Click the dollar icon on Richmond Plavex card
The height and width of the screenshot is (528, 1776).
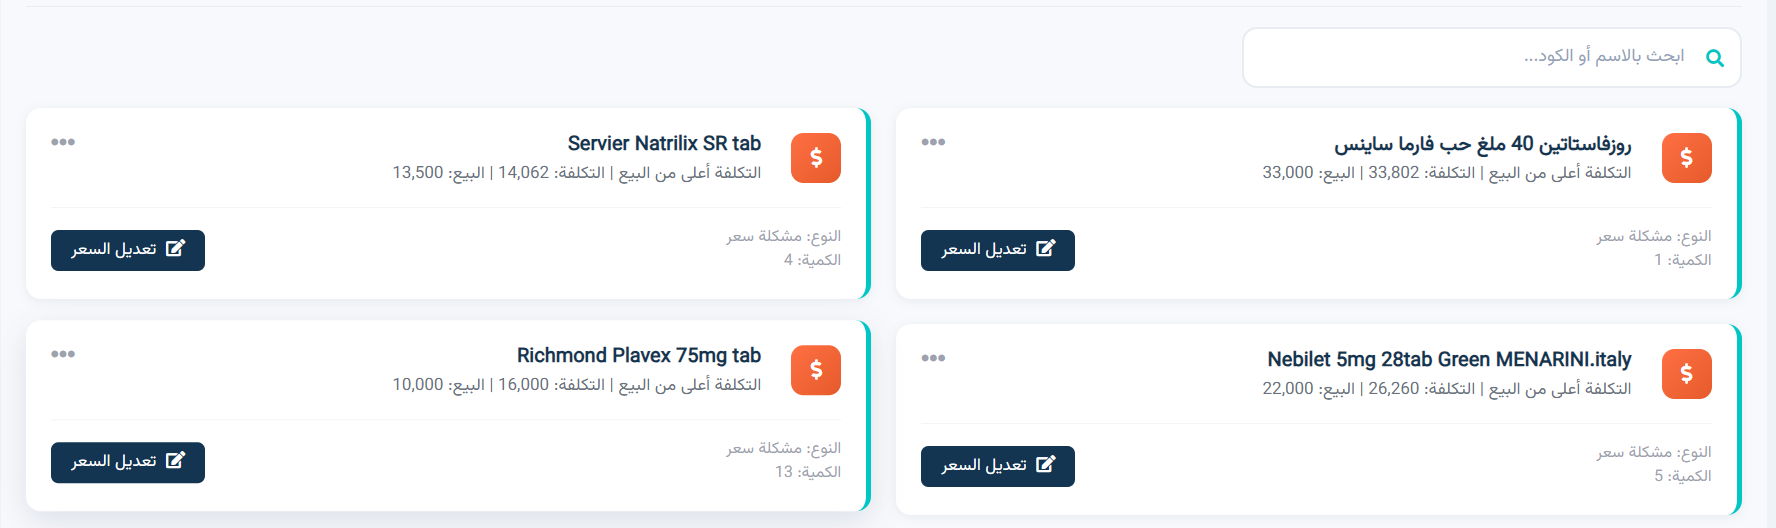pos(816,370)
